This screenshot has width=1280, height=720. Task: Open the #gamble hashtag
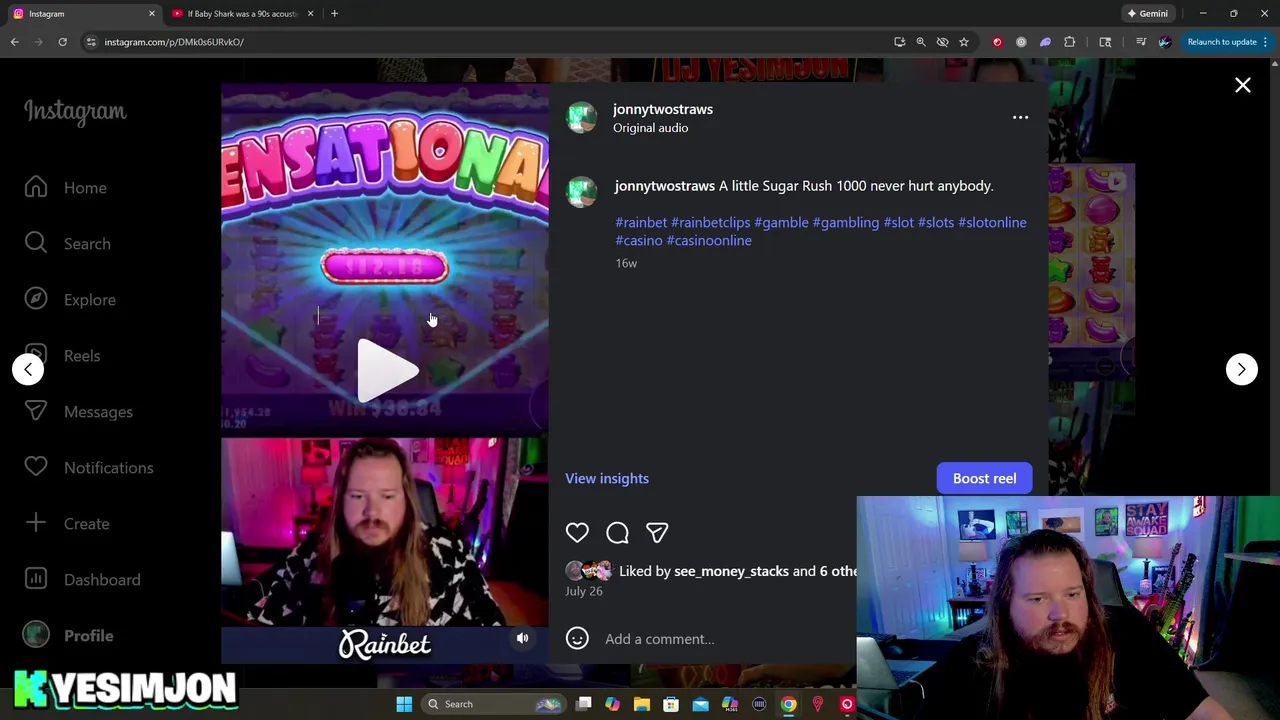click(x=781, y=222)
